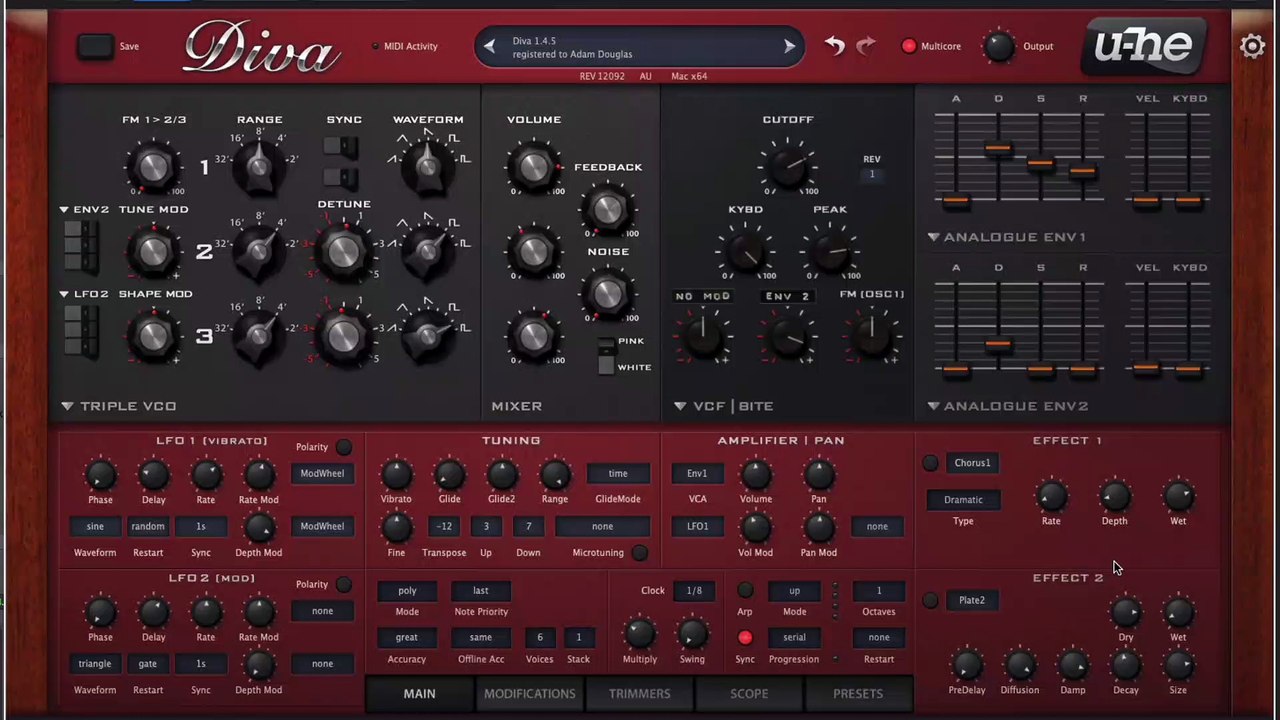The image size is (1280, 720).
Task: Go to next preset arrow
Action: 789,46
